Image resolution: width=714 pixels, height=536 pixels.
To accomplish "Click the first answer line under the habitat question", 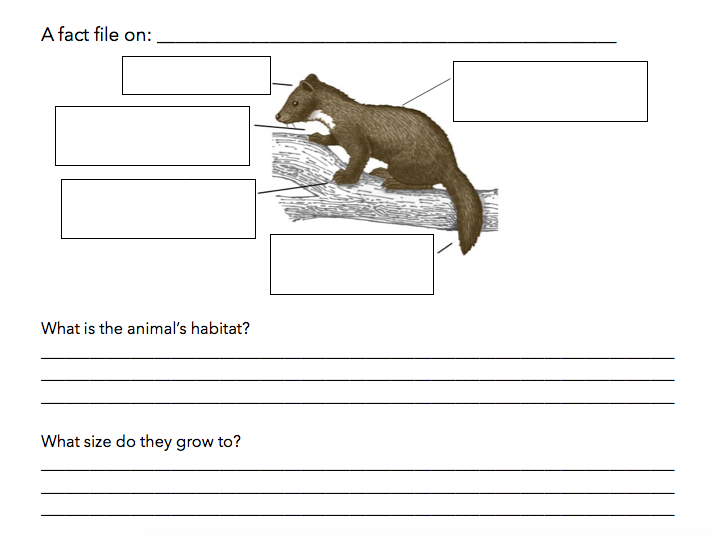I will click(357, 358).
